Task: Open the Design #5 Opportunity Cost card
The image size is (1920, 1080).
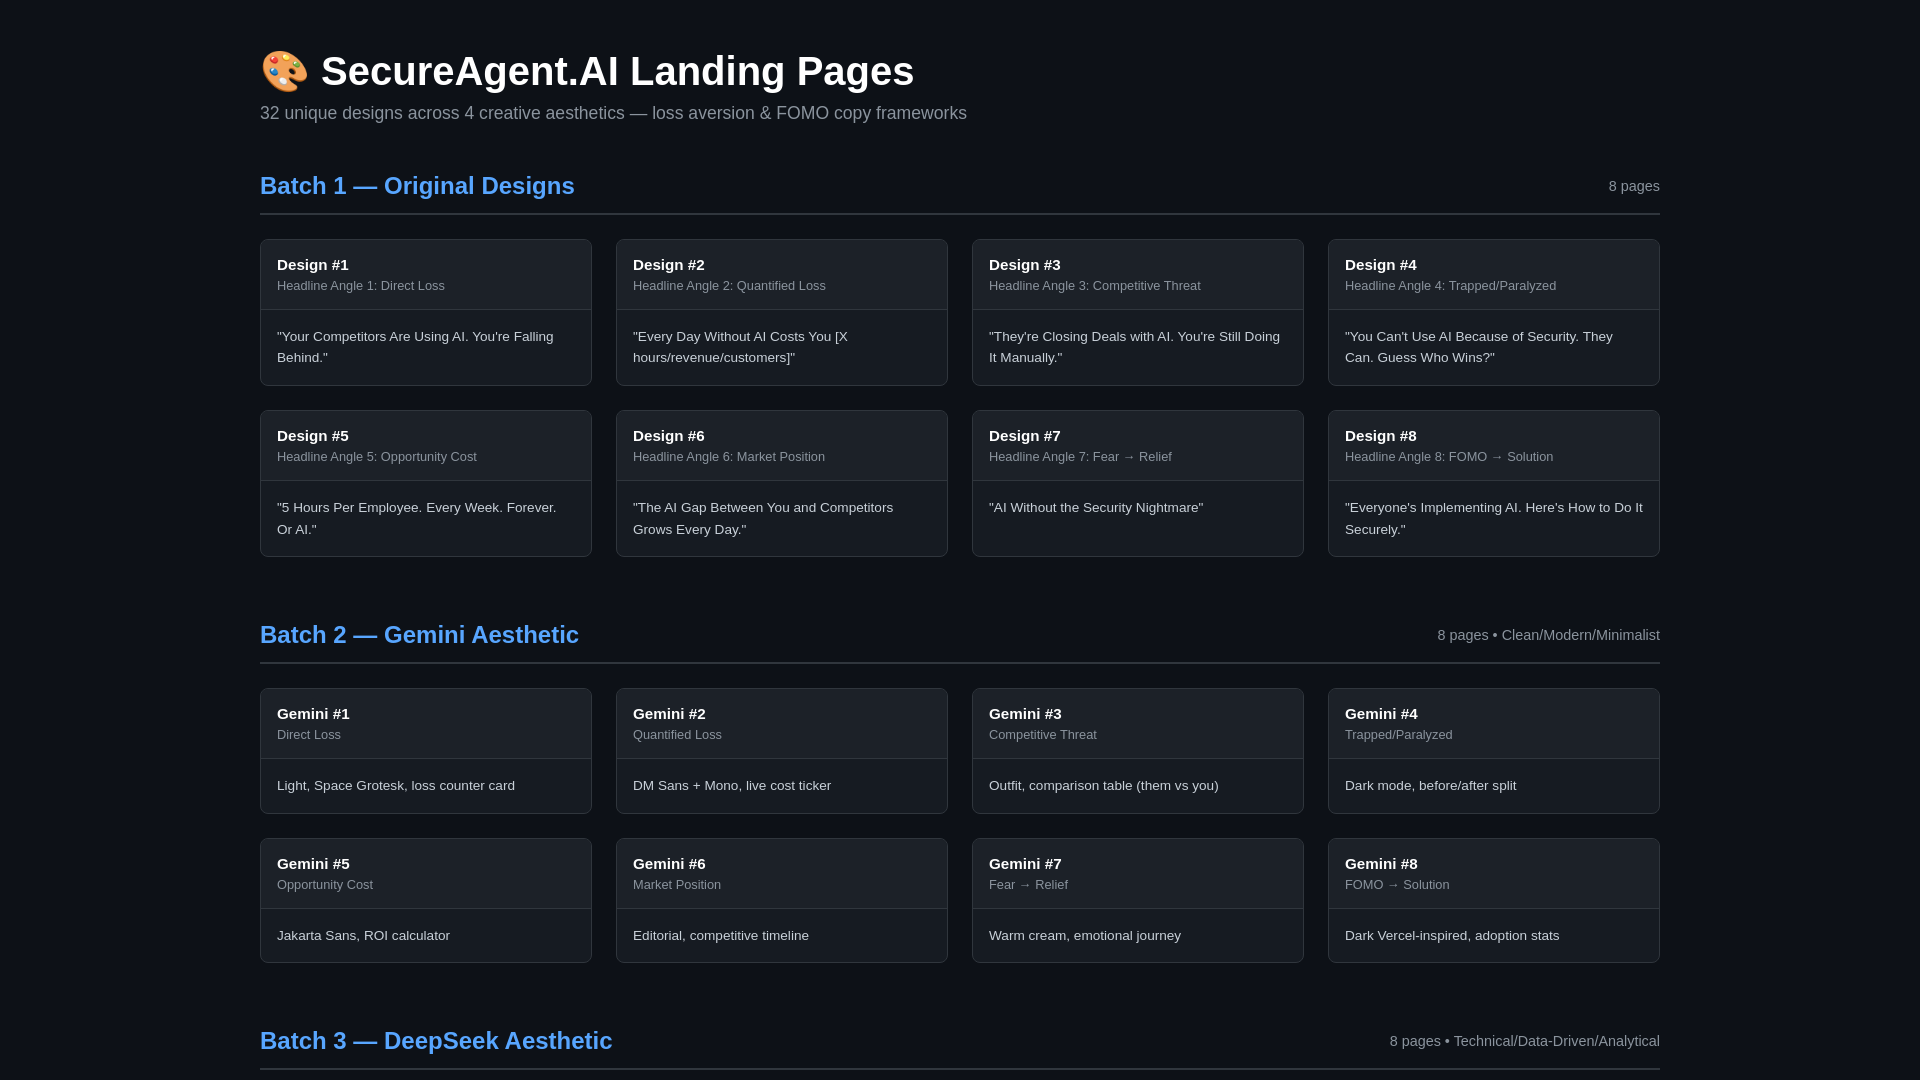Action: 425,483
